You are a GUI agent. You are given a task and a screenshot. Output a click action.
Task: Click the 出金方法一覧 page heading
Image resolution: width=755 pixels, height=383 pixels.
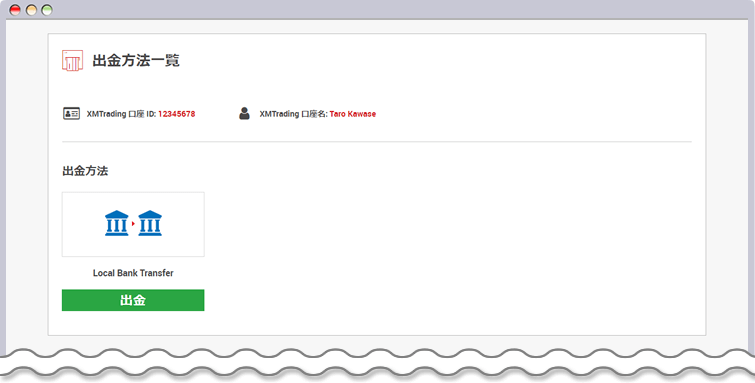pyautogui.click(x=136, y=61)
